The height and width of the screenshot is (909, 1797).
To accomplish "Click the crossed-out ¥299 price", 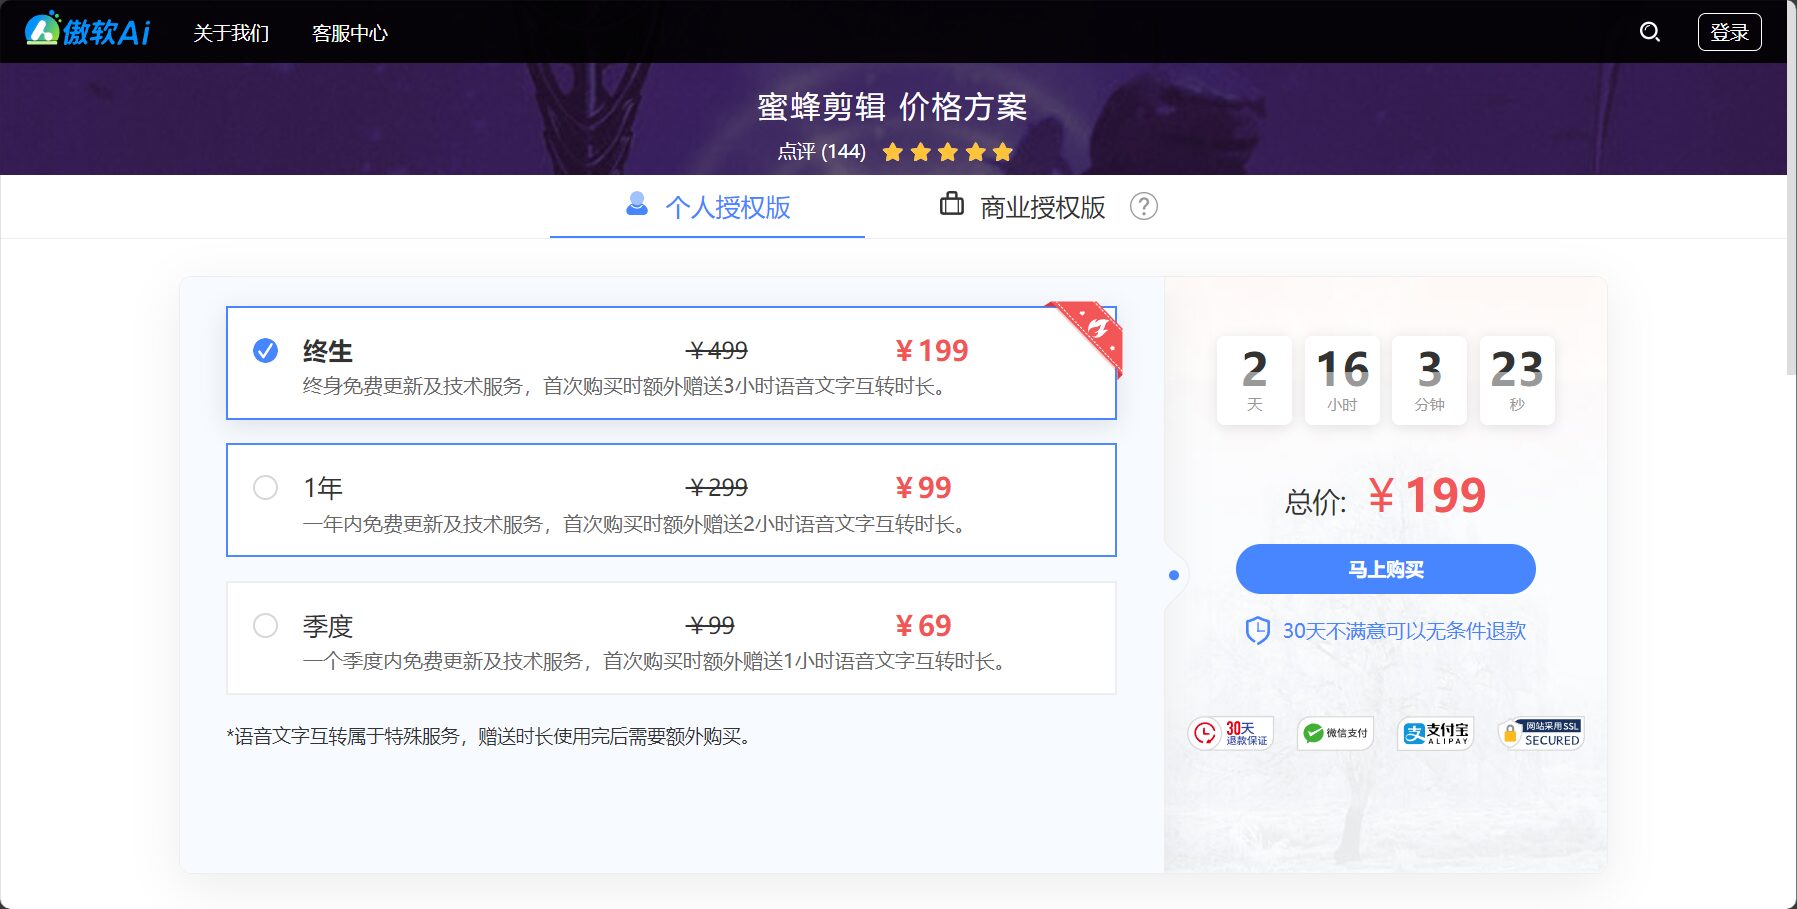I will (717, 488).
